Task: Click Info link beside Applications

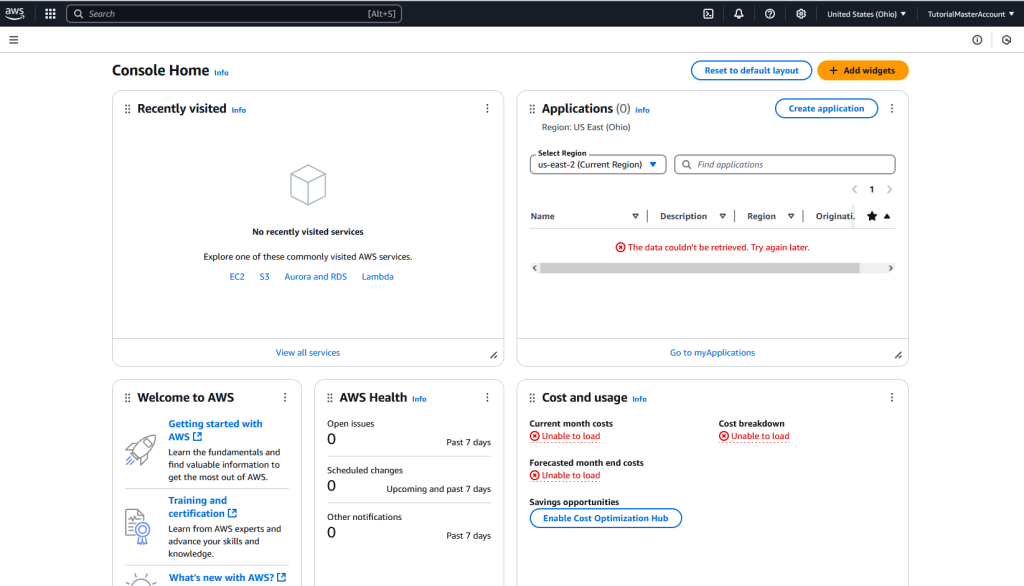Action: [x=643, y=110]
